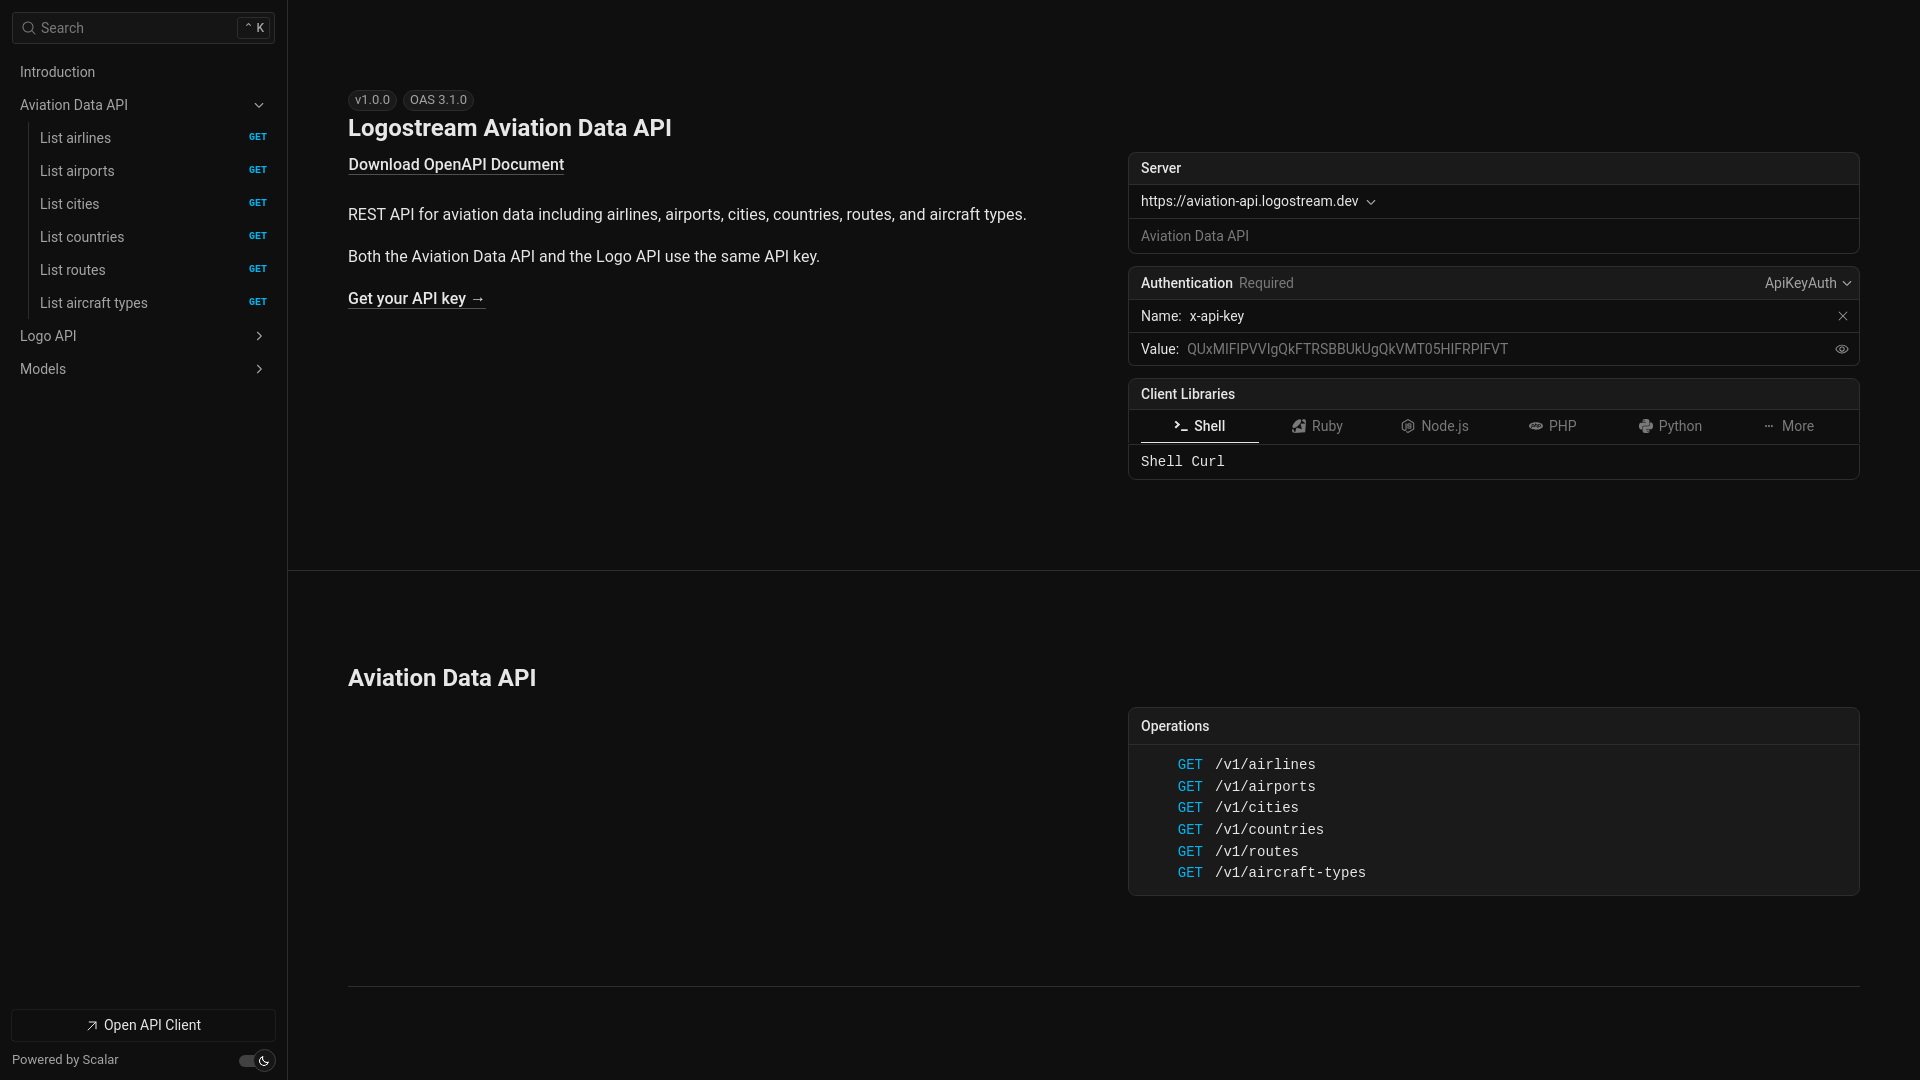Open List airports in sidebar

pos(152,171)
